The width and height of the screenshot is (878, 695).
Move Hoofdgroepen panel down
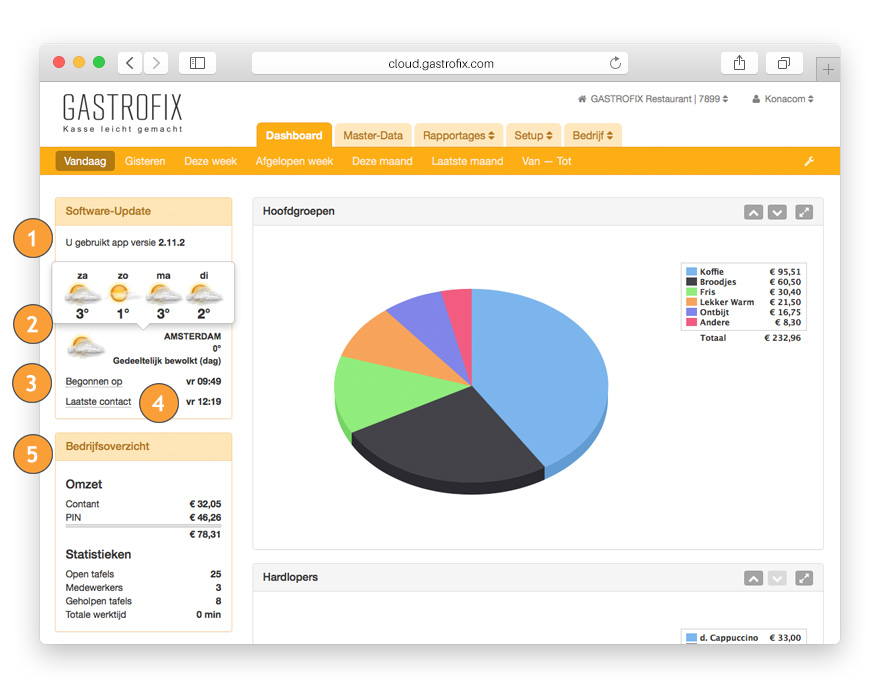(x=777, y=212)
